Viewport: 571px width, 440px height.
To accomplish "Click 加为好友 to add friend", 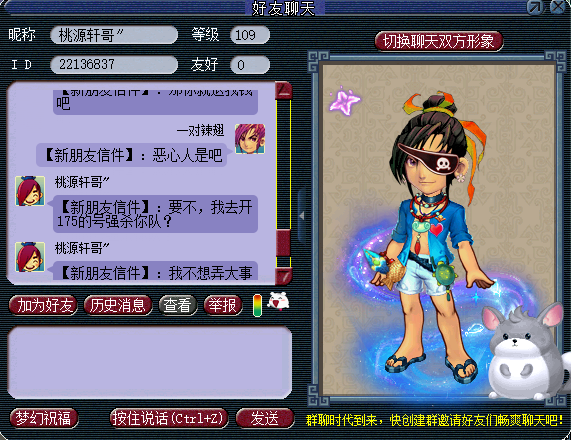I will (43, 305).
